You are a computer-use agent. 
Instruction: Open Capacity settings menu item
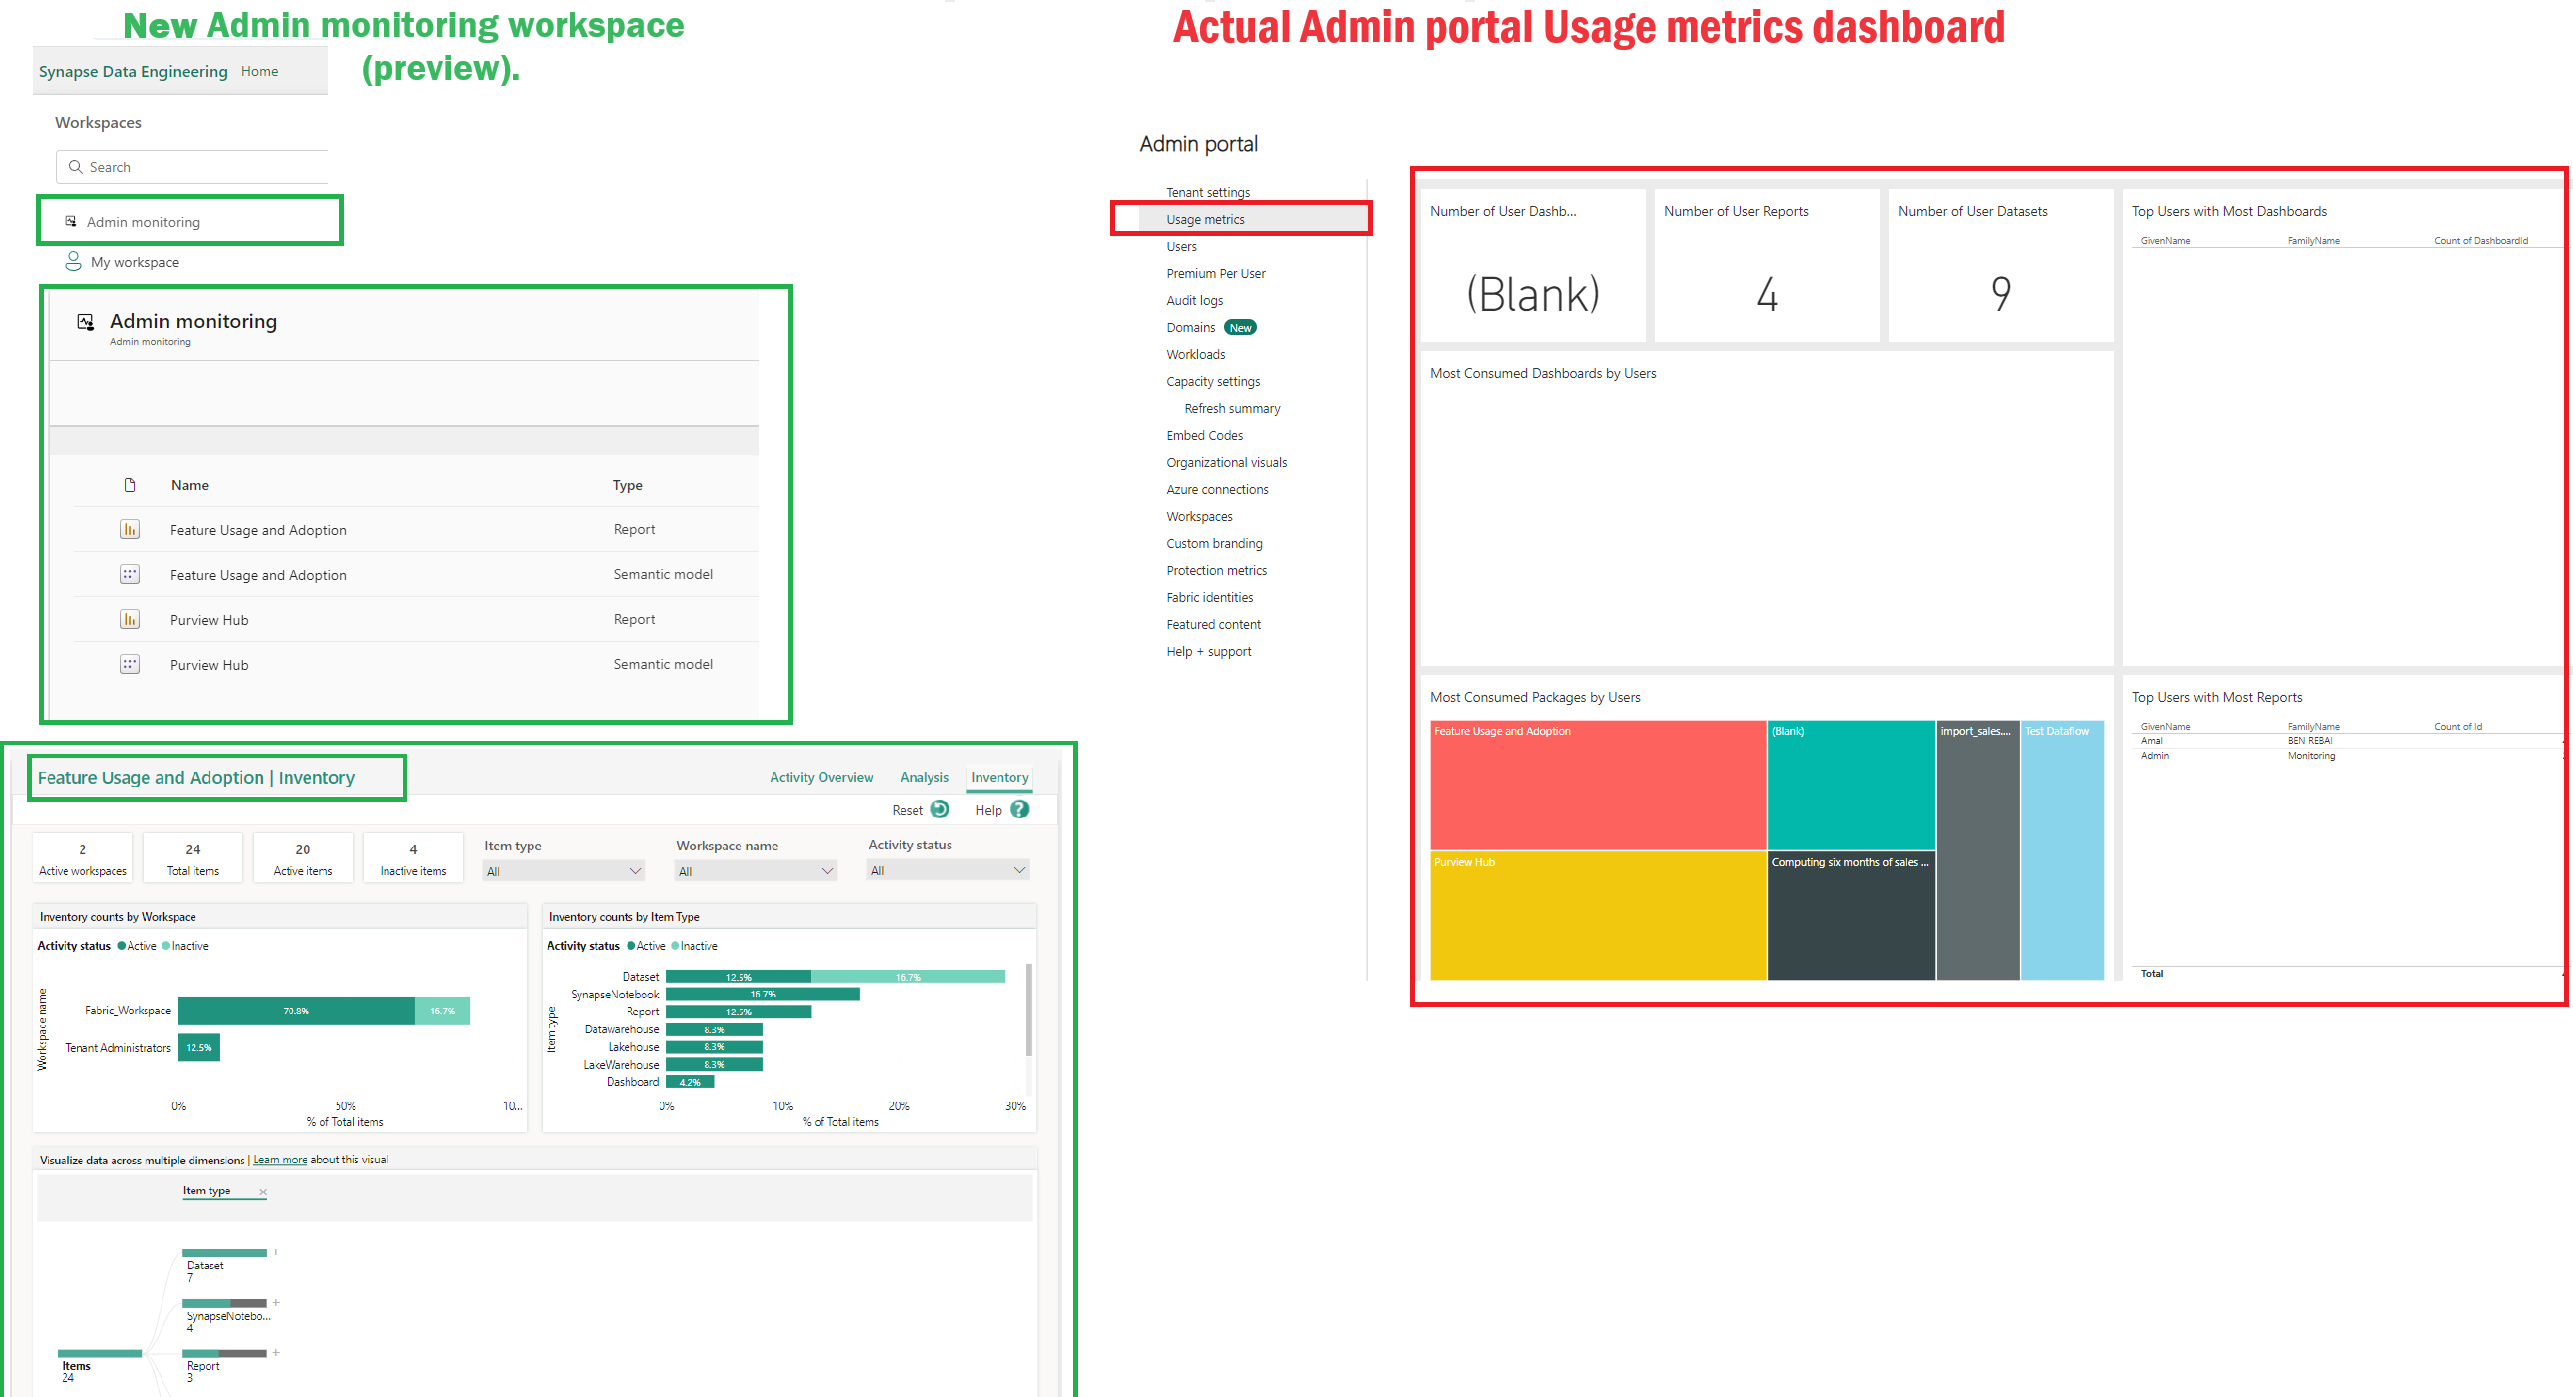click(x=1213, y=381)
